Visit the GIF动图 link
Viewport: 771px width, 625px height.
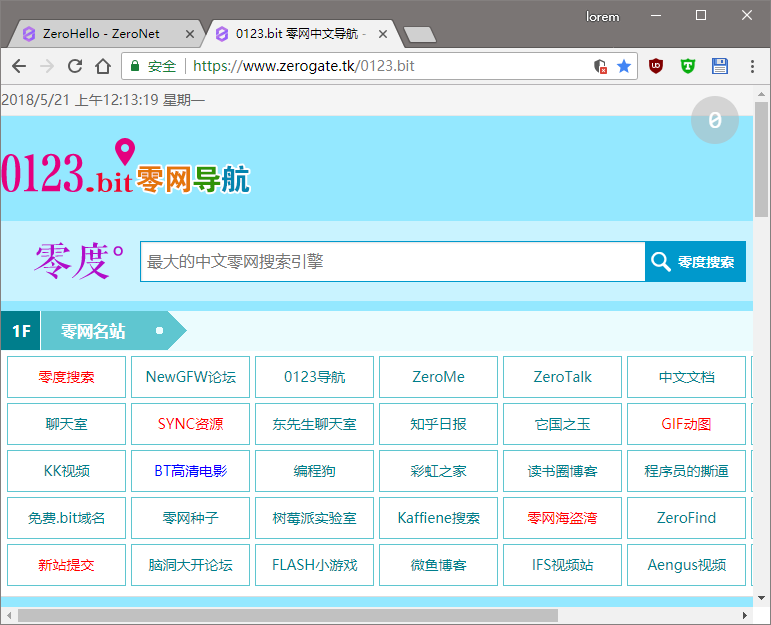(686, 424)
